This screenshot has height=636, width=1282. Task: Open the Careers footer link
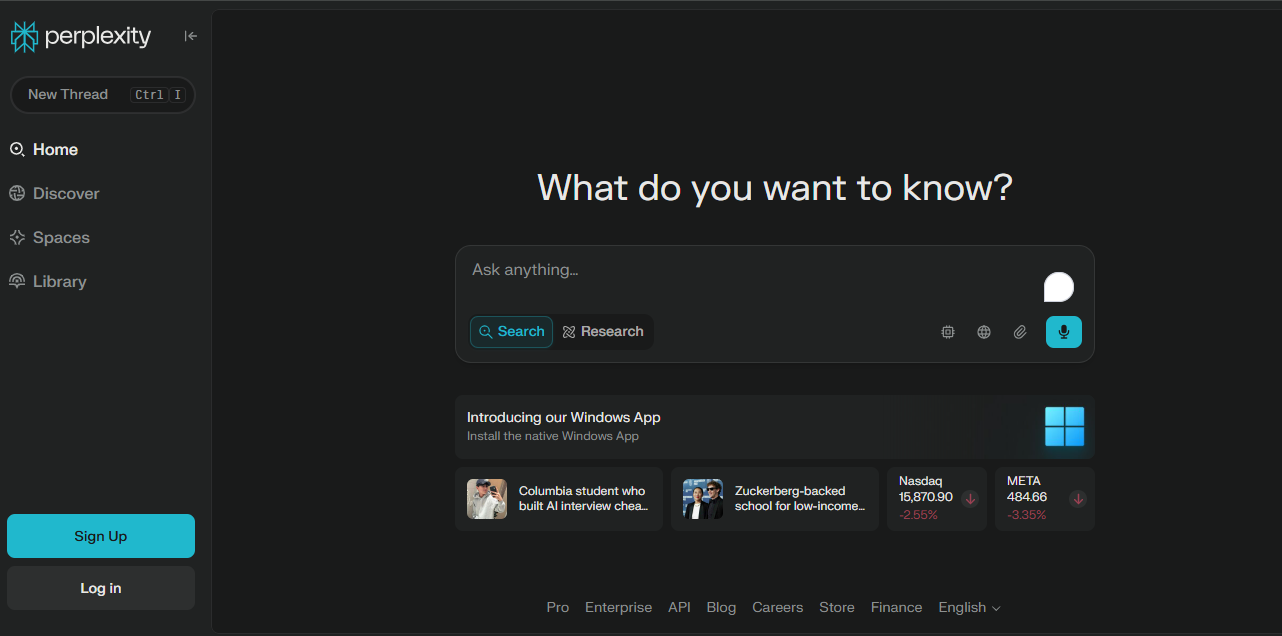coord(778,607)
